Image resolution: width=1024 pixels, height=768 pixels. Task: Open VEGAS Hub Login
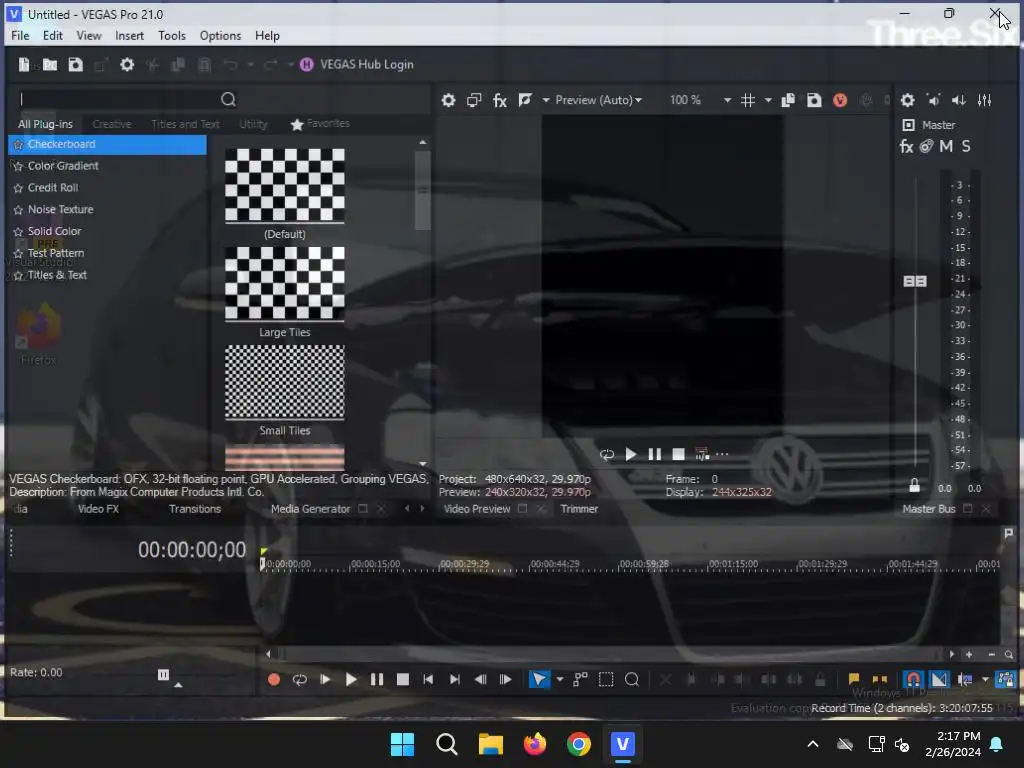[x=357, y=65]
